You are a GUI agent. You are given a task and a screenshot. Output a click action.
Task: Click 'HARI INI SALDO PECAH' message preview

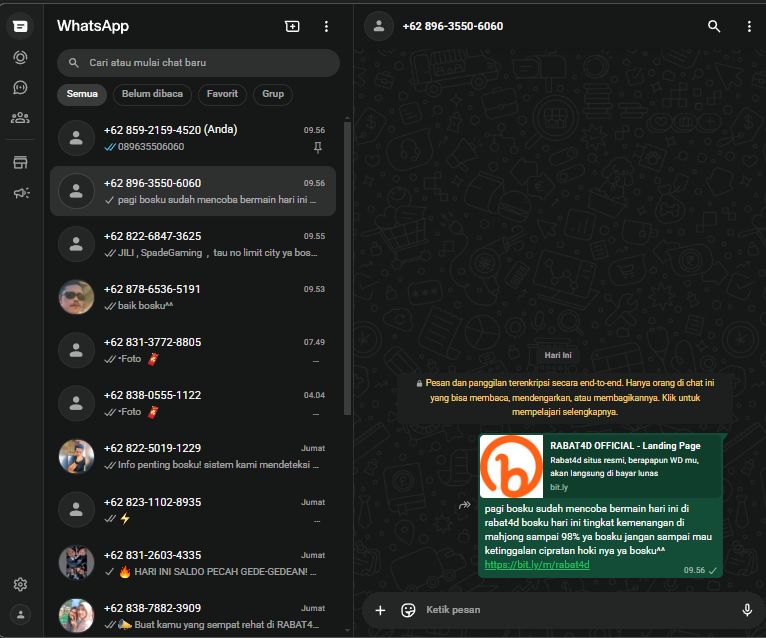pyautogui.click(x=225, y=572)
